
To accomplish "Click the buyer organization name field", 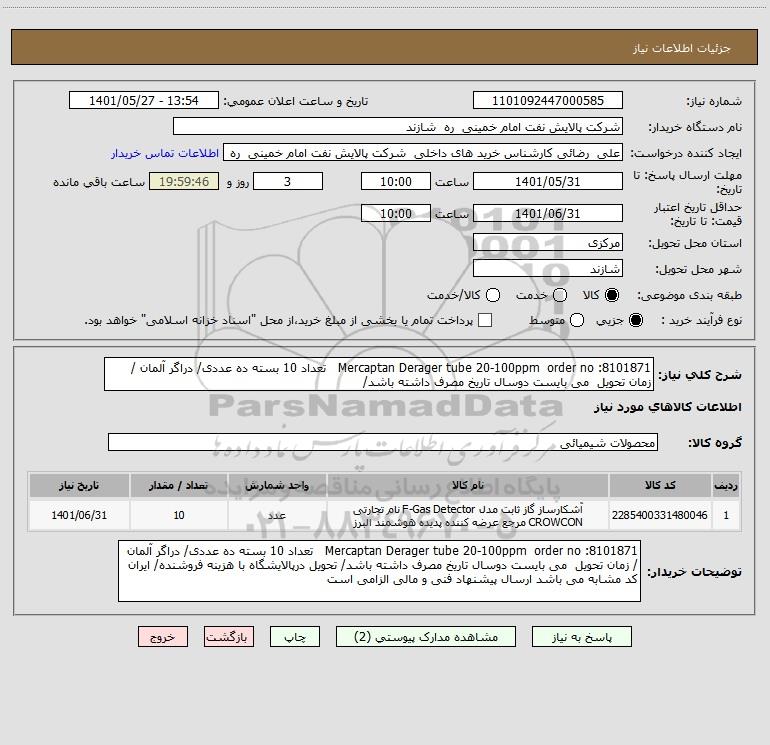I will pyautogui.click(x=398, y=126).
